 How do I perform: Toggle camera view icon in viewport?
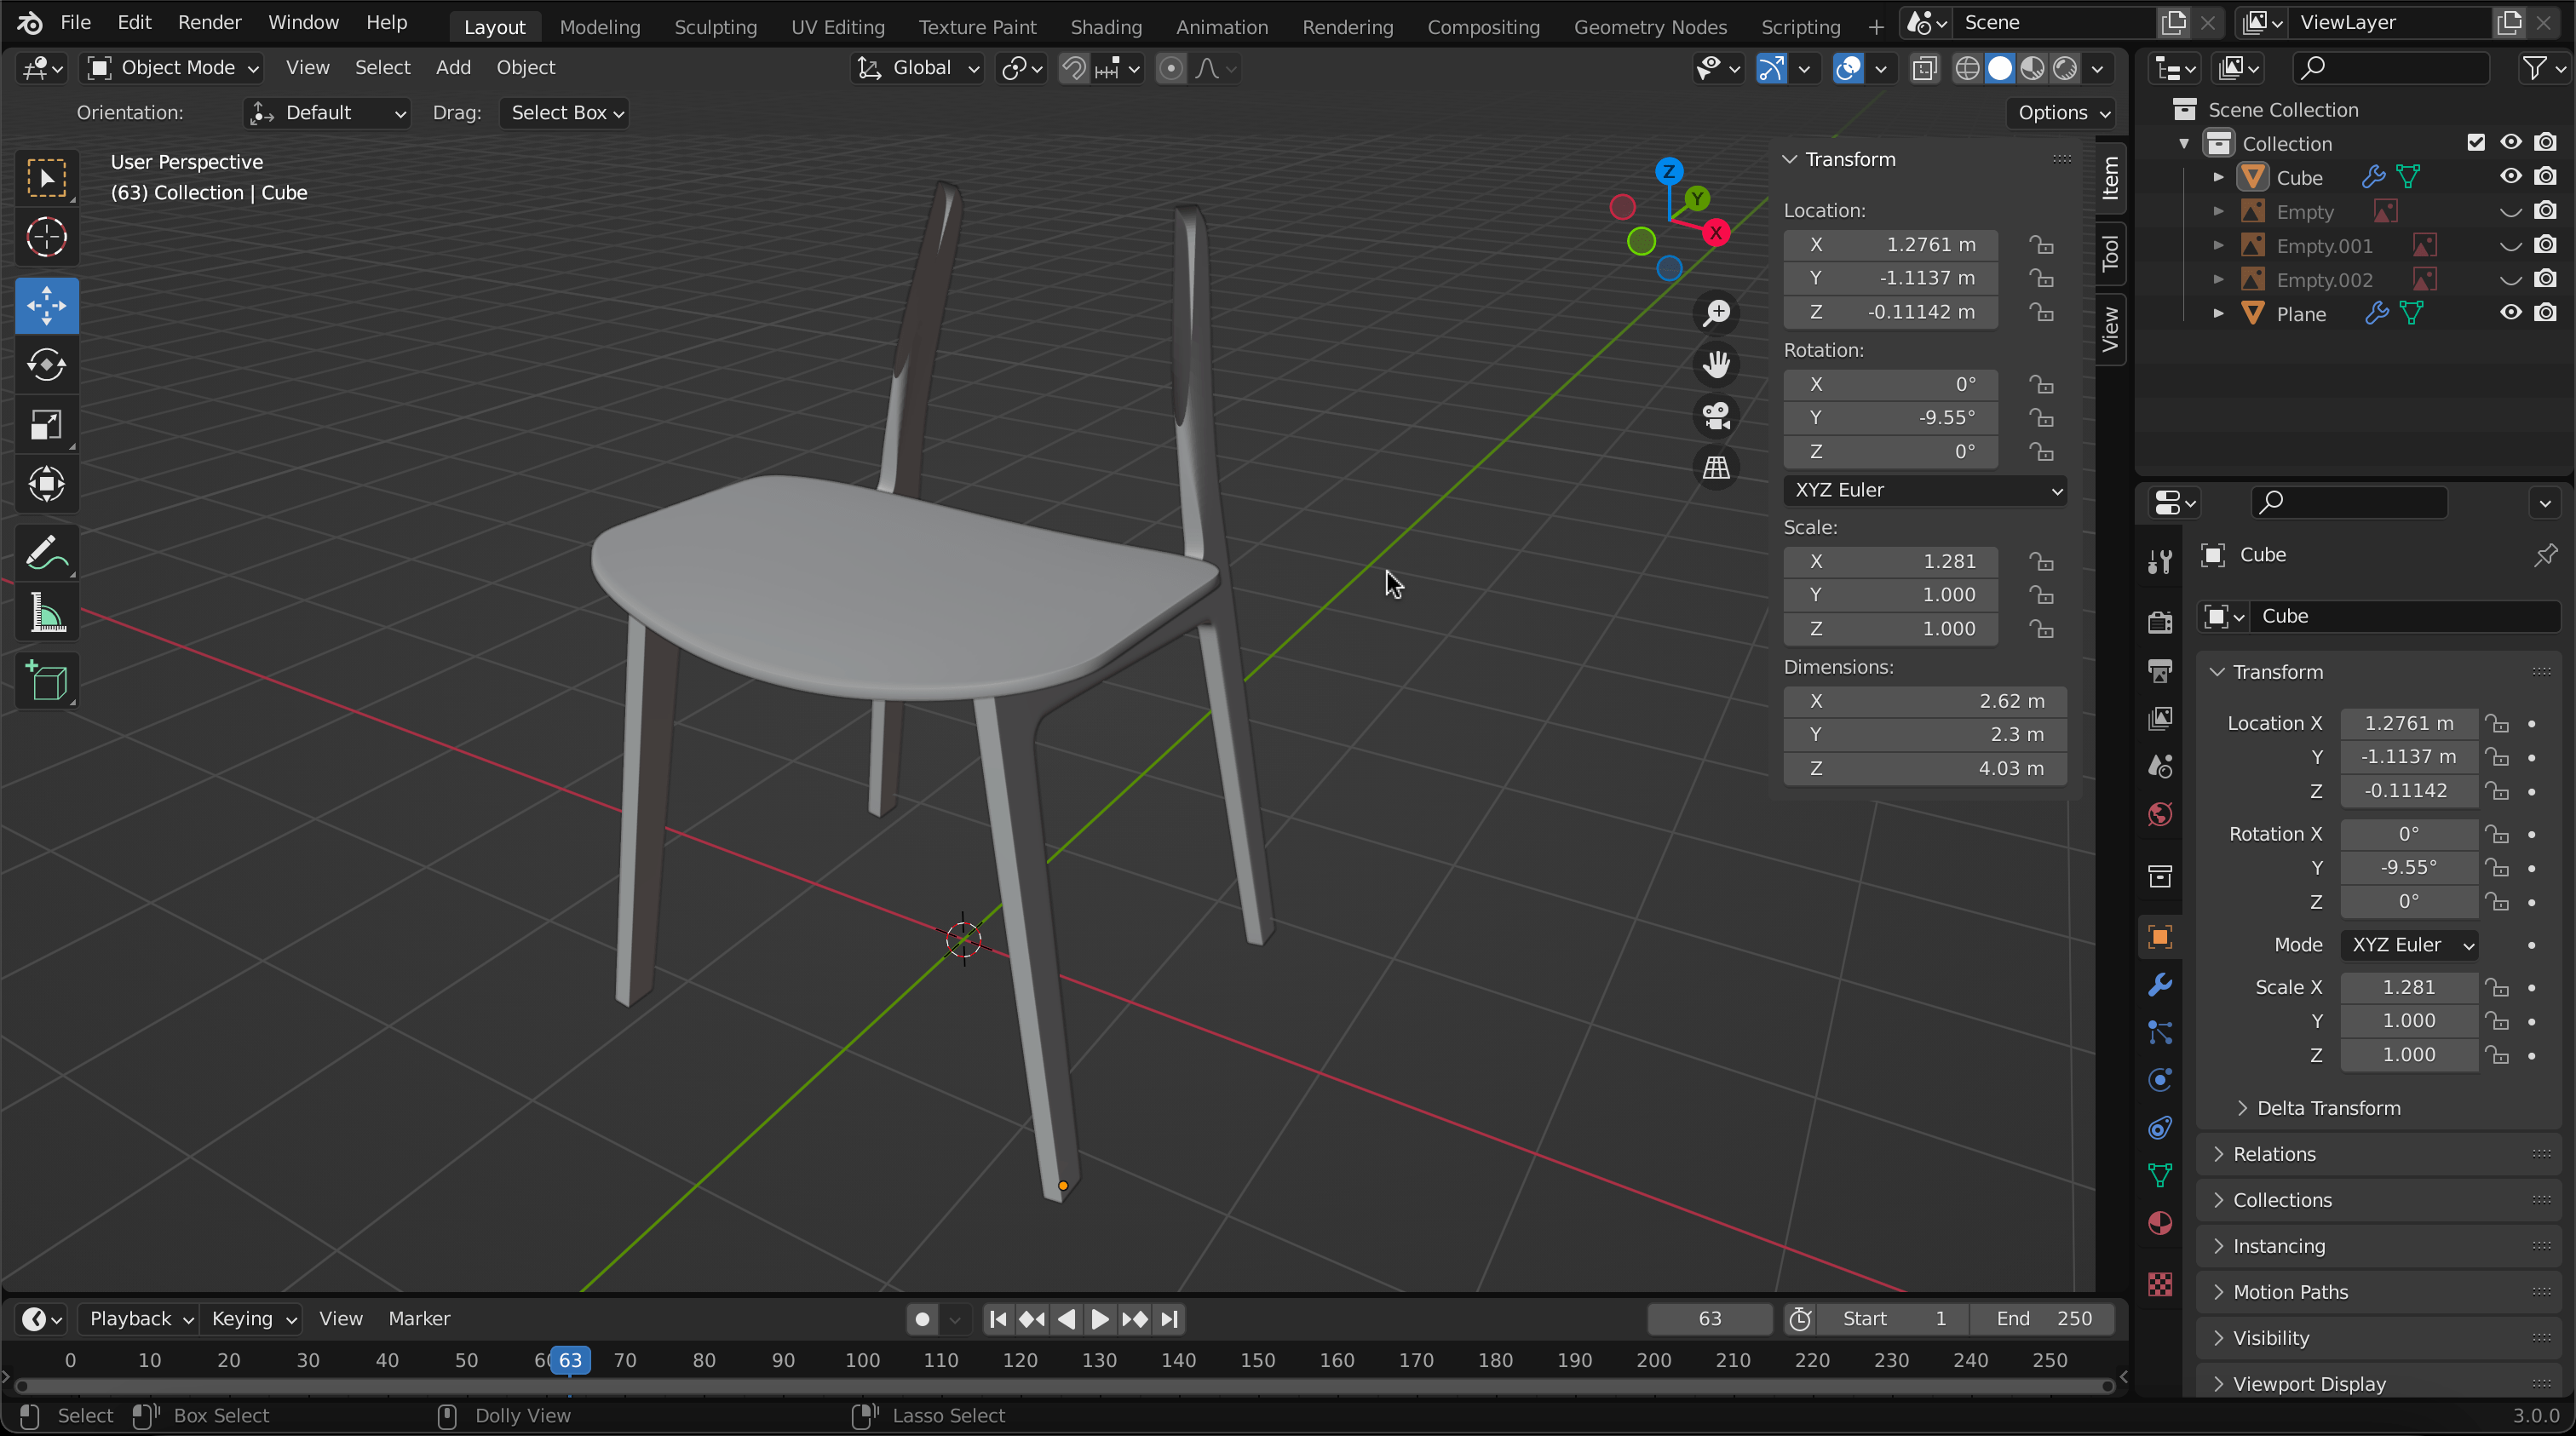tap(1717, 416)
